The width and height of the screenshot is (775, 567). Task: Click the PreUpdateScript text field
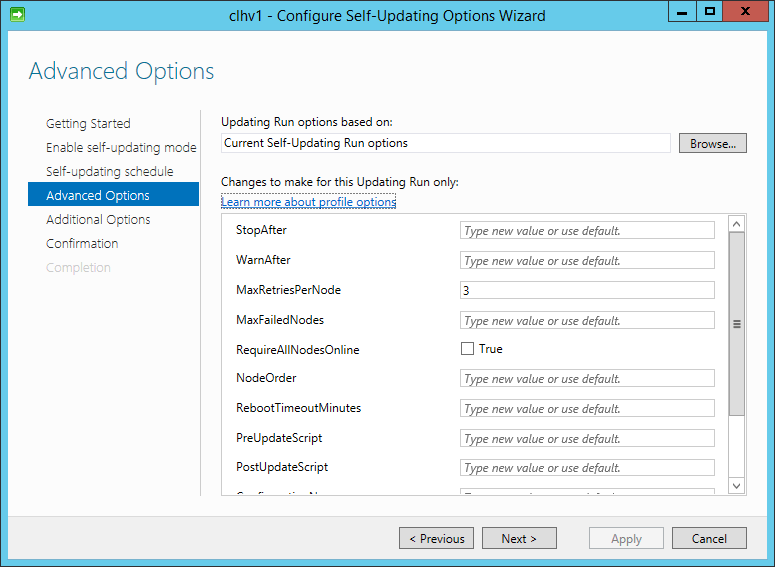(587, 438)
